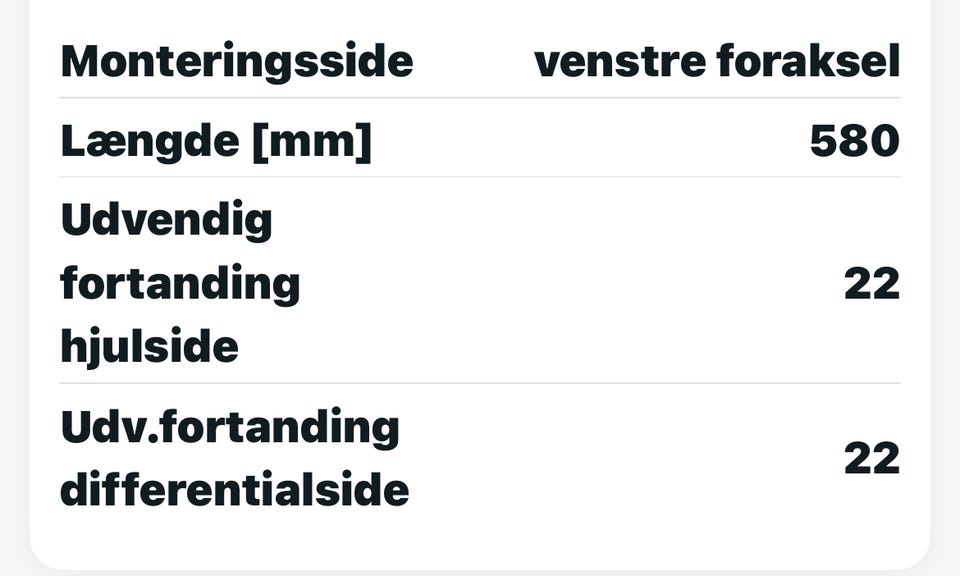Click 'fortanding' above 'hjulside'
This screenshot has height=576, width=960.
pyautogui.click(x=180, y=284)
